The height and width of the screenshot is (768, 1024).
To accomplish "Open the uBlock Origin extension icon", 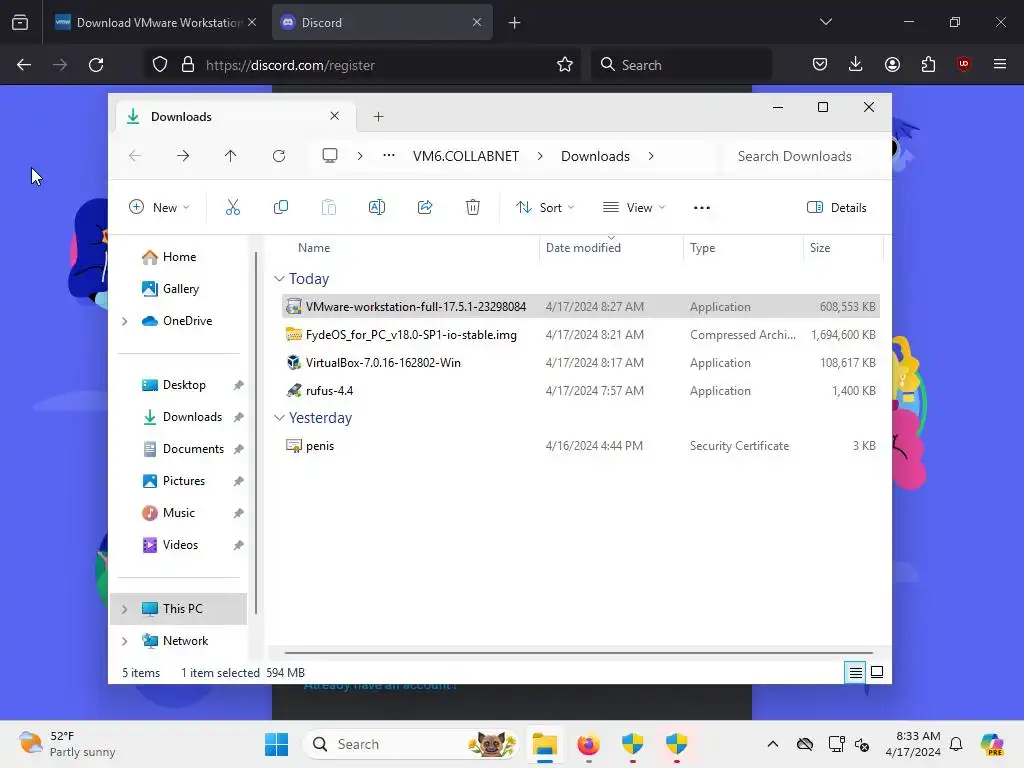I will pos(963,64).
